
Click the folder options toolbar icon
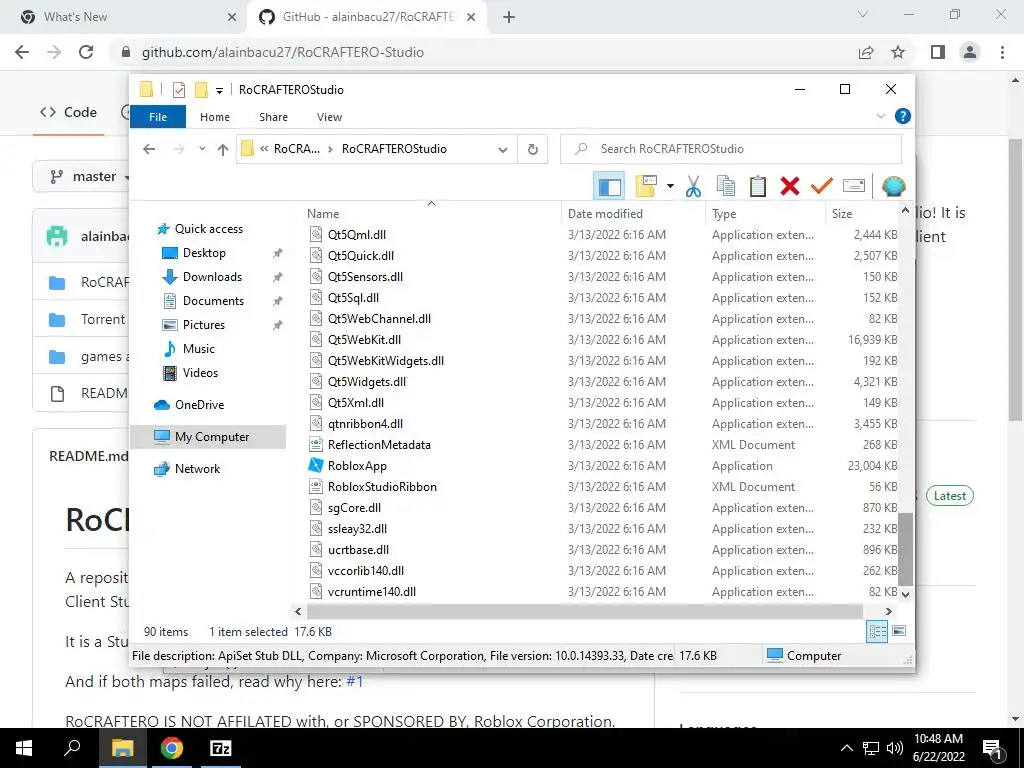point(646,187)
